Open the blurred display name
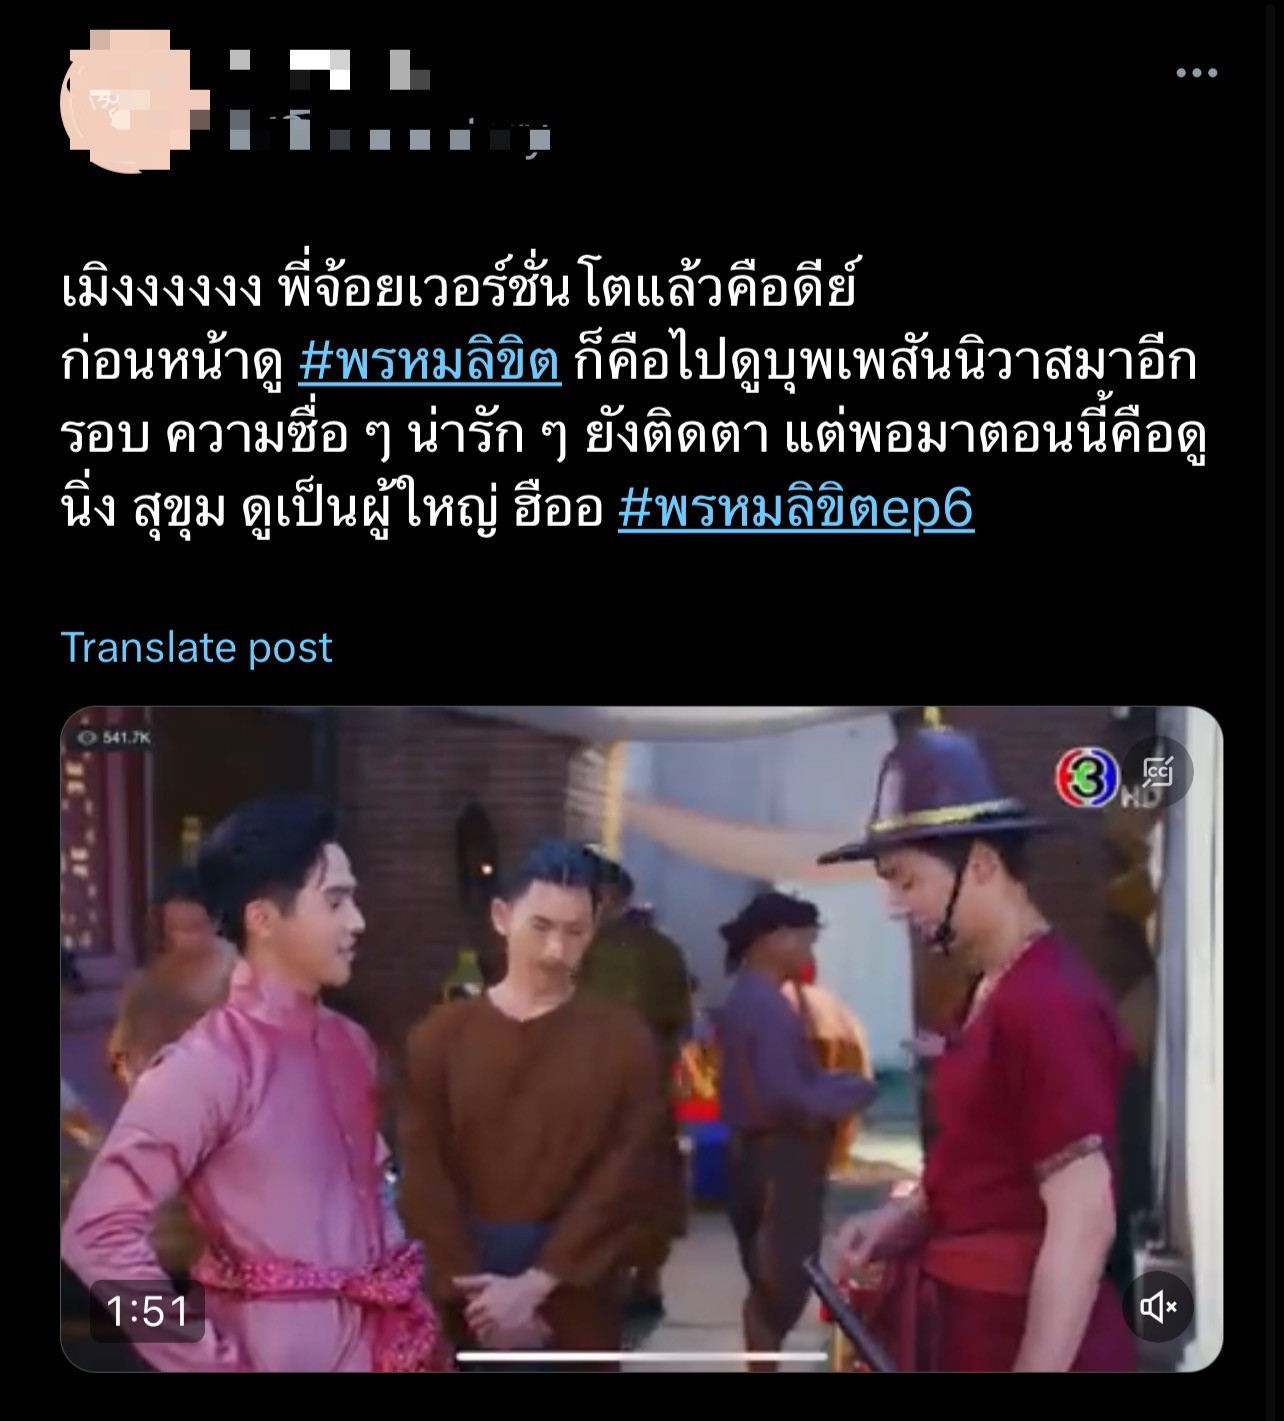 (330, 67)
